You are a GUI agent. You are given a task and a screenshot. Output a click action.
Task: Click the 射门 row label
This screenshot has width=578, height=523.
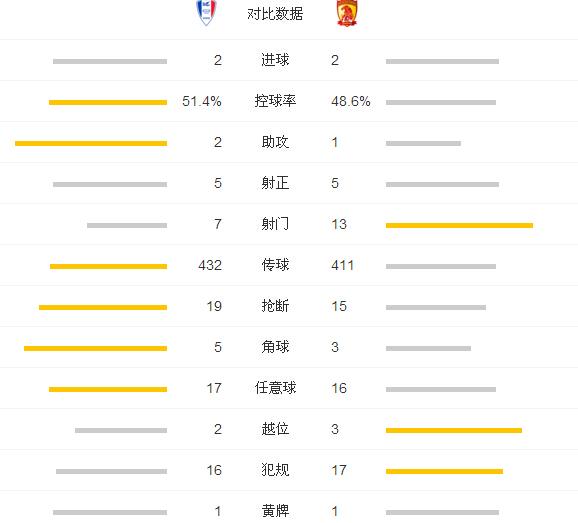coord(275,224)
